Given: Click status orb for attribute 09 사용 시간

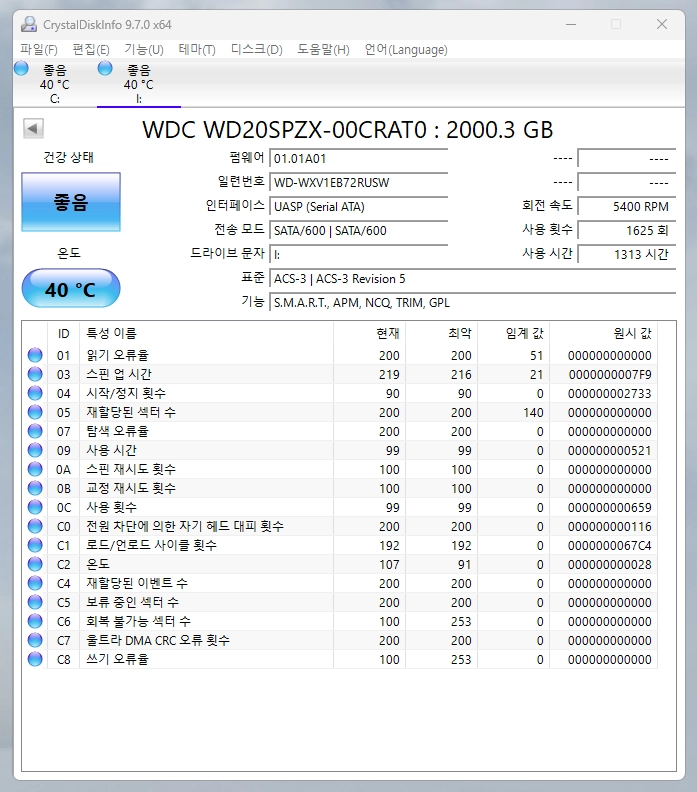Looking at the screenshot, I should pyautogui.click(x=35, y=450).
